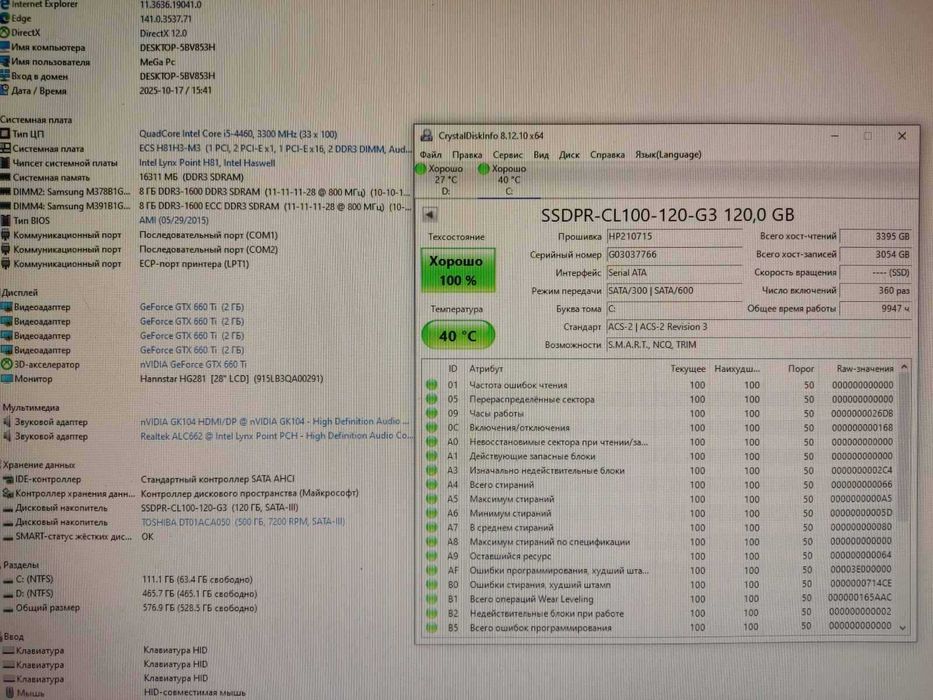Click the Монитор icon
Screen dimensions: 933x700
click(7, 379)
